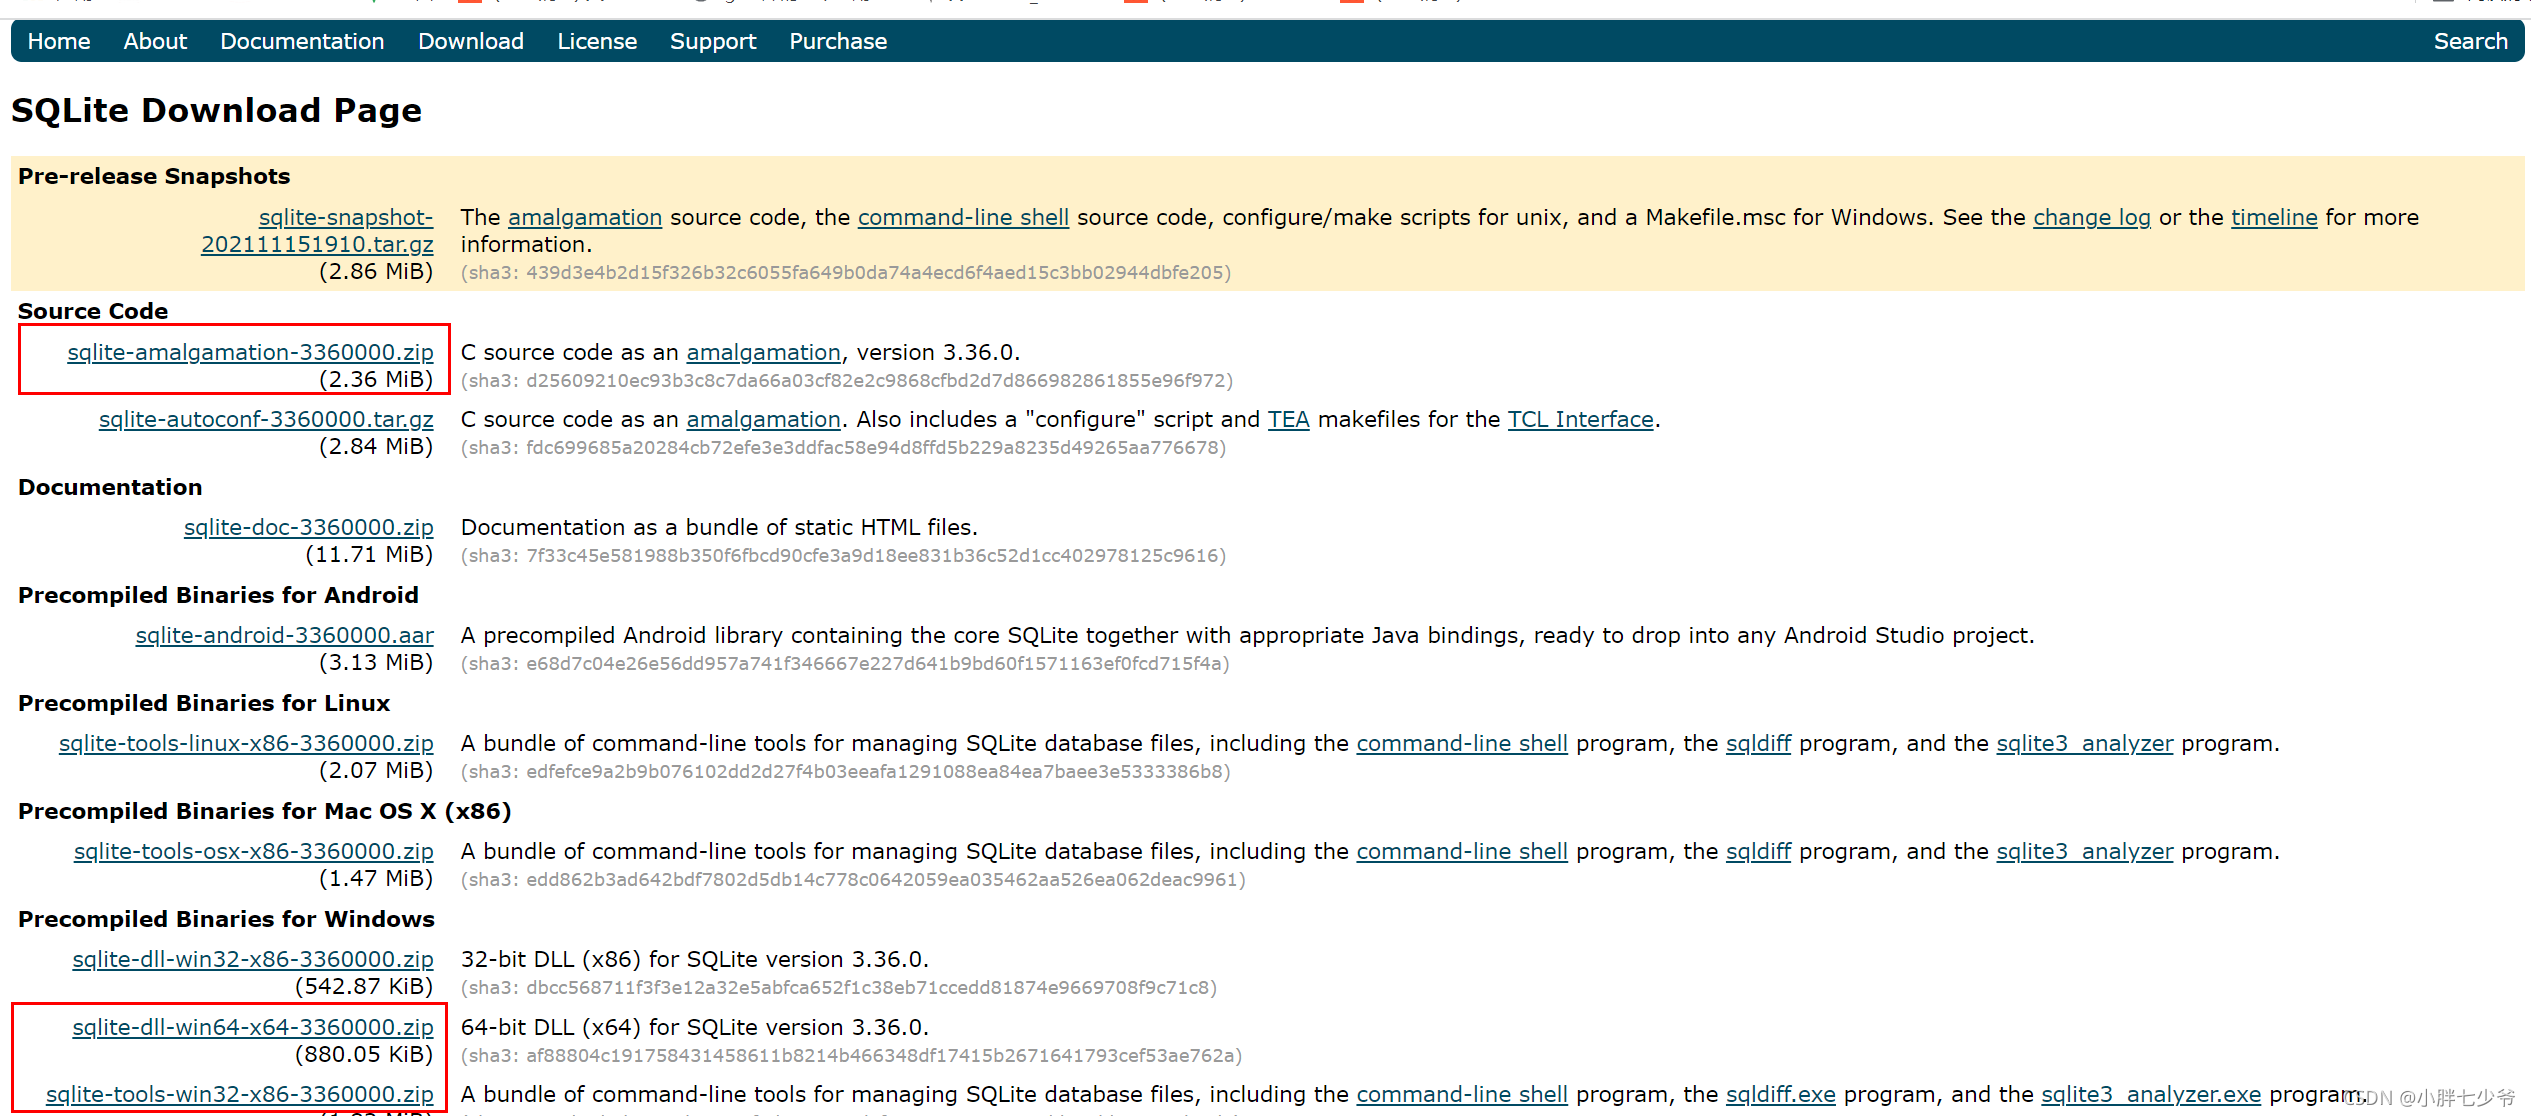The height and width of the screenshot is (1116, 2531).
Task: Open the License page
Action: click(597, 41)
